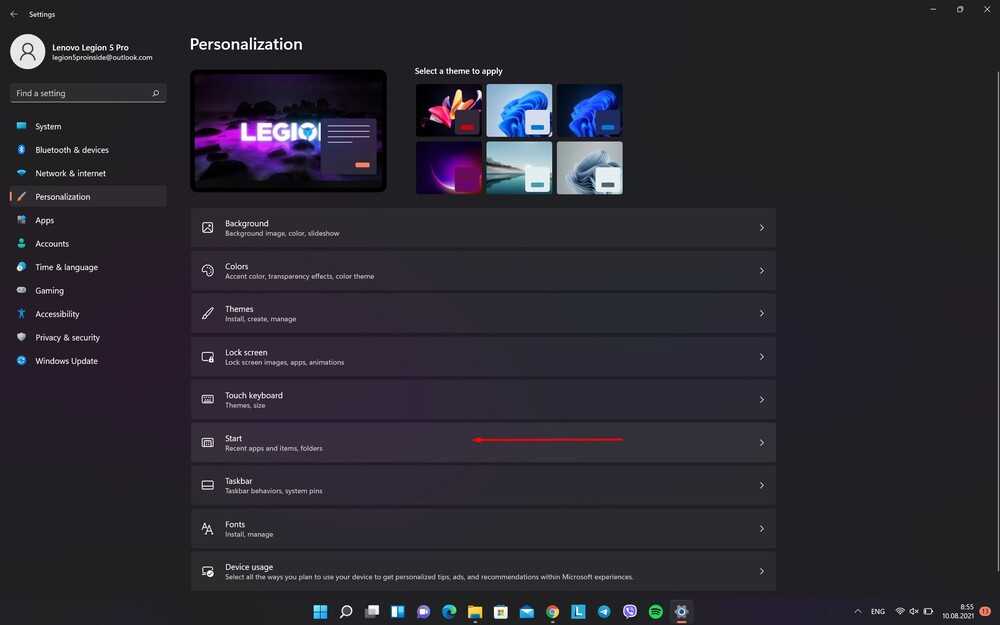Screen dimensions: 1000x625
Task: Open the Start personalization settings
Action: pyautogui.click(x=482, y=443)
